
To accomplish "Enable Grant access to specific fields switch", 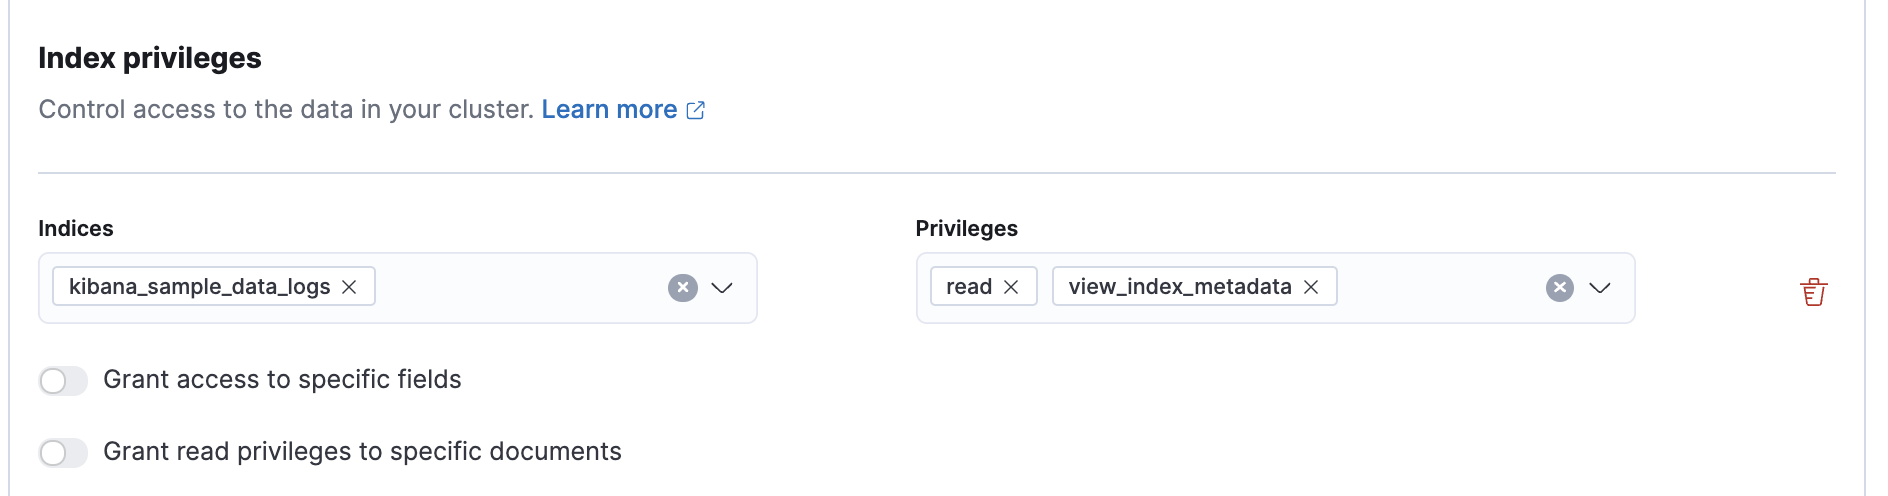I will point(63,381).
